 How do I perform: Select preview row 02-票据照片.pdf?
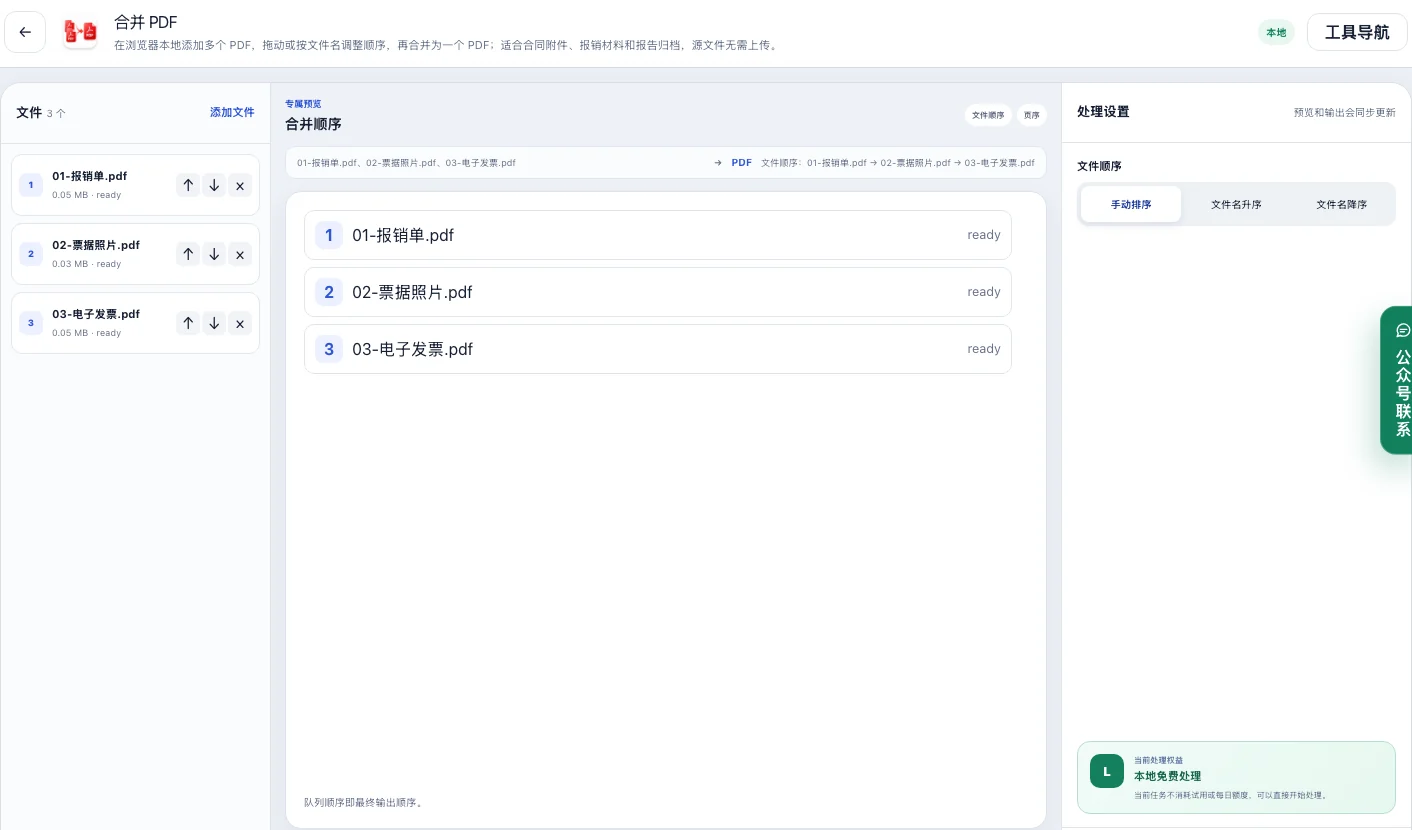click(x=658, y=292)
